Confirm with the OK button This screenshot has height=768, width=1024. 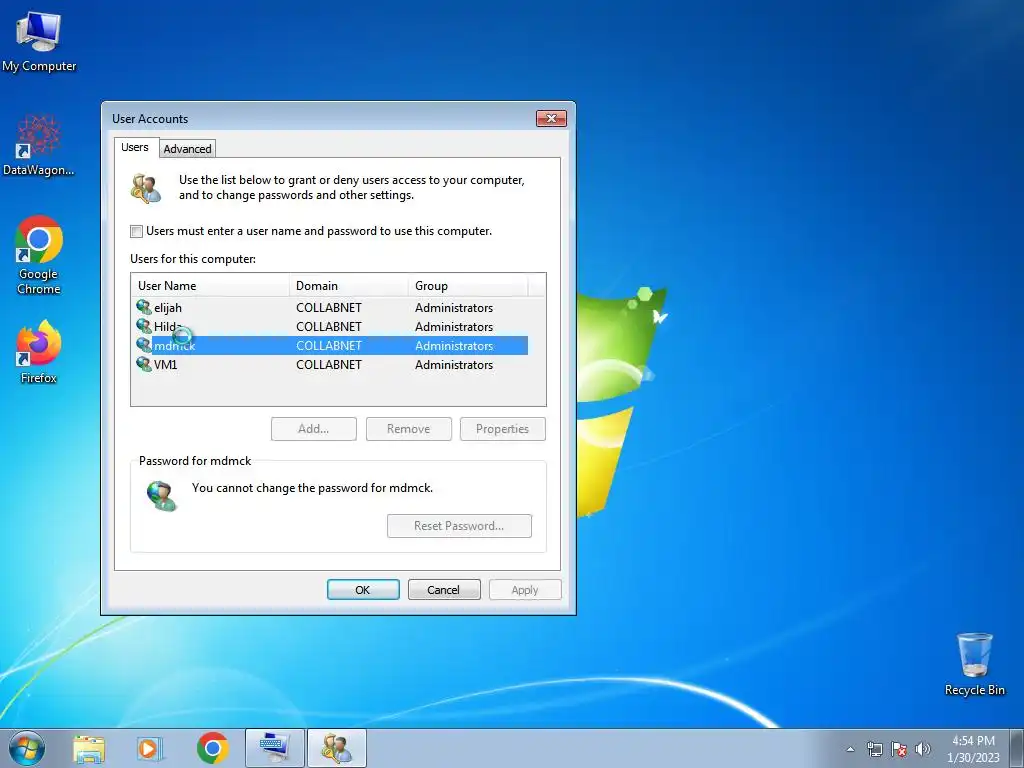363,590
